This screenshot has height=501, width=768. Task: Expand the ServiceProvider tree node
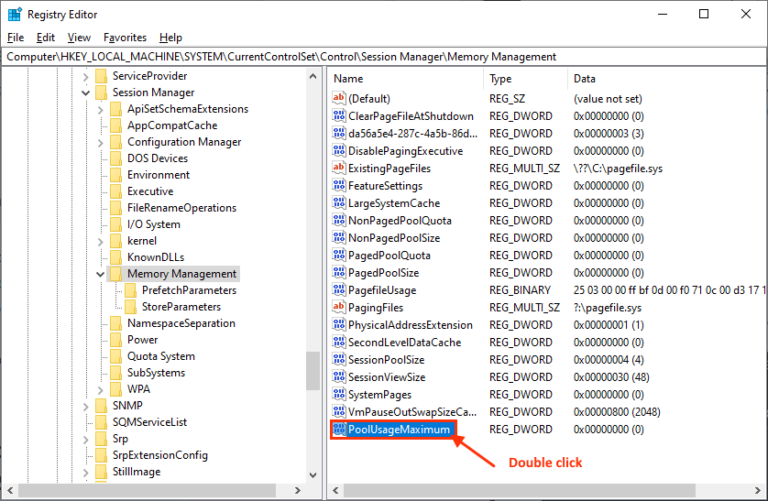[x=87, y=76]
